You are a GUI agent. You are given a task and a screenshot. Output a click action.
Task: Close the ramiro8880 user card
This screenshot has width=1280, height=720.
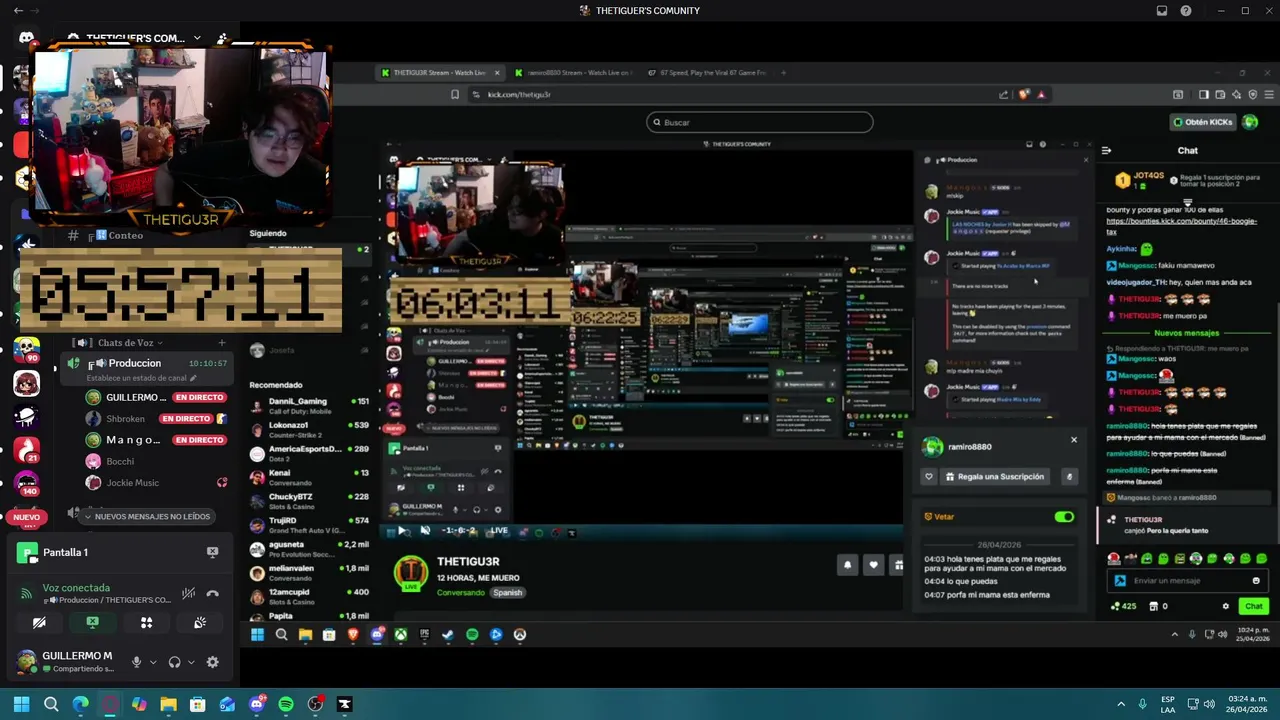[1074, 439]
